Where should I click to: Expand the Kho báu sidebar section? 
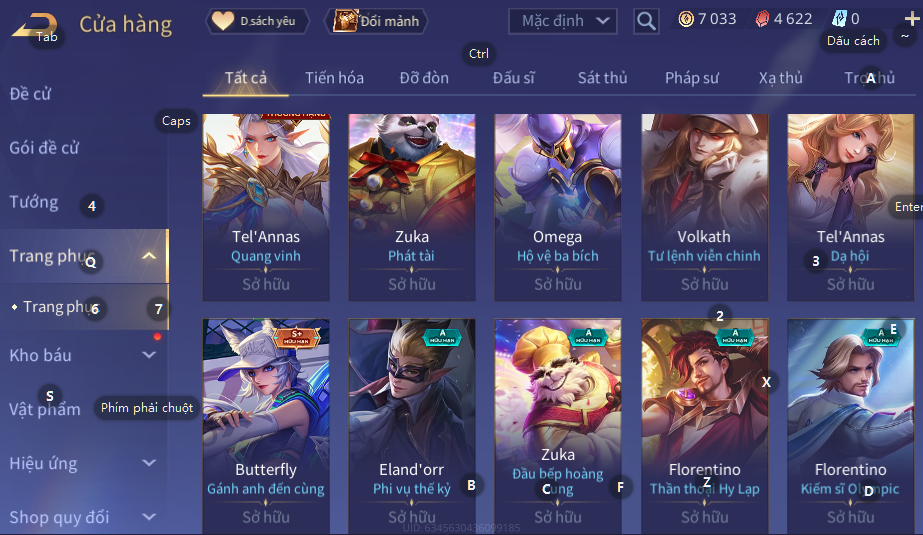click(x=150, y=355)
